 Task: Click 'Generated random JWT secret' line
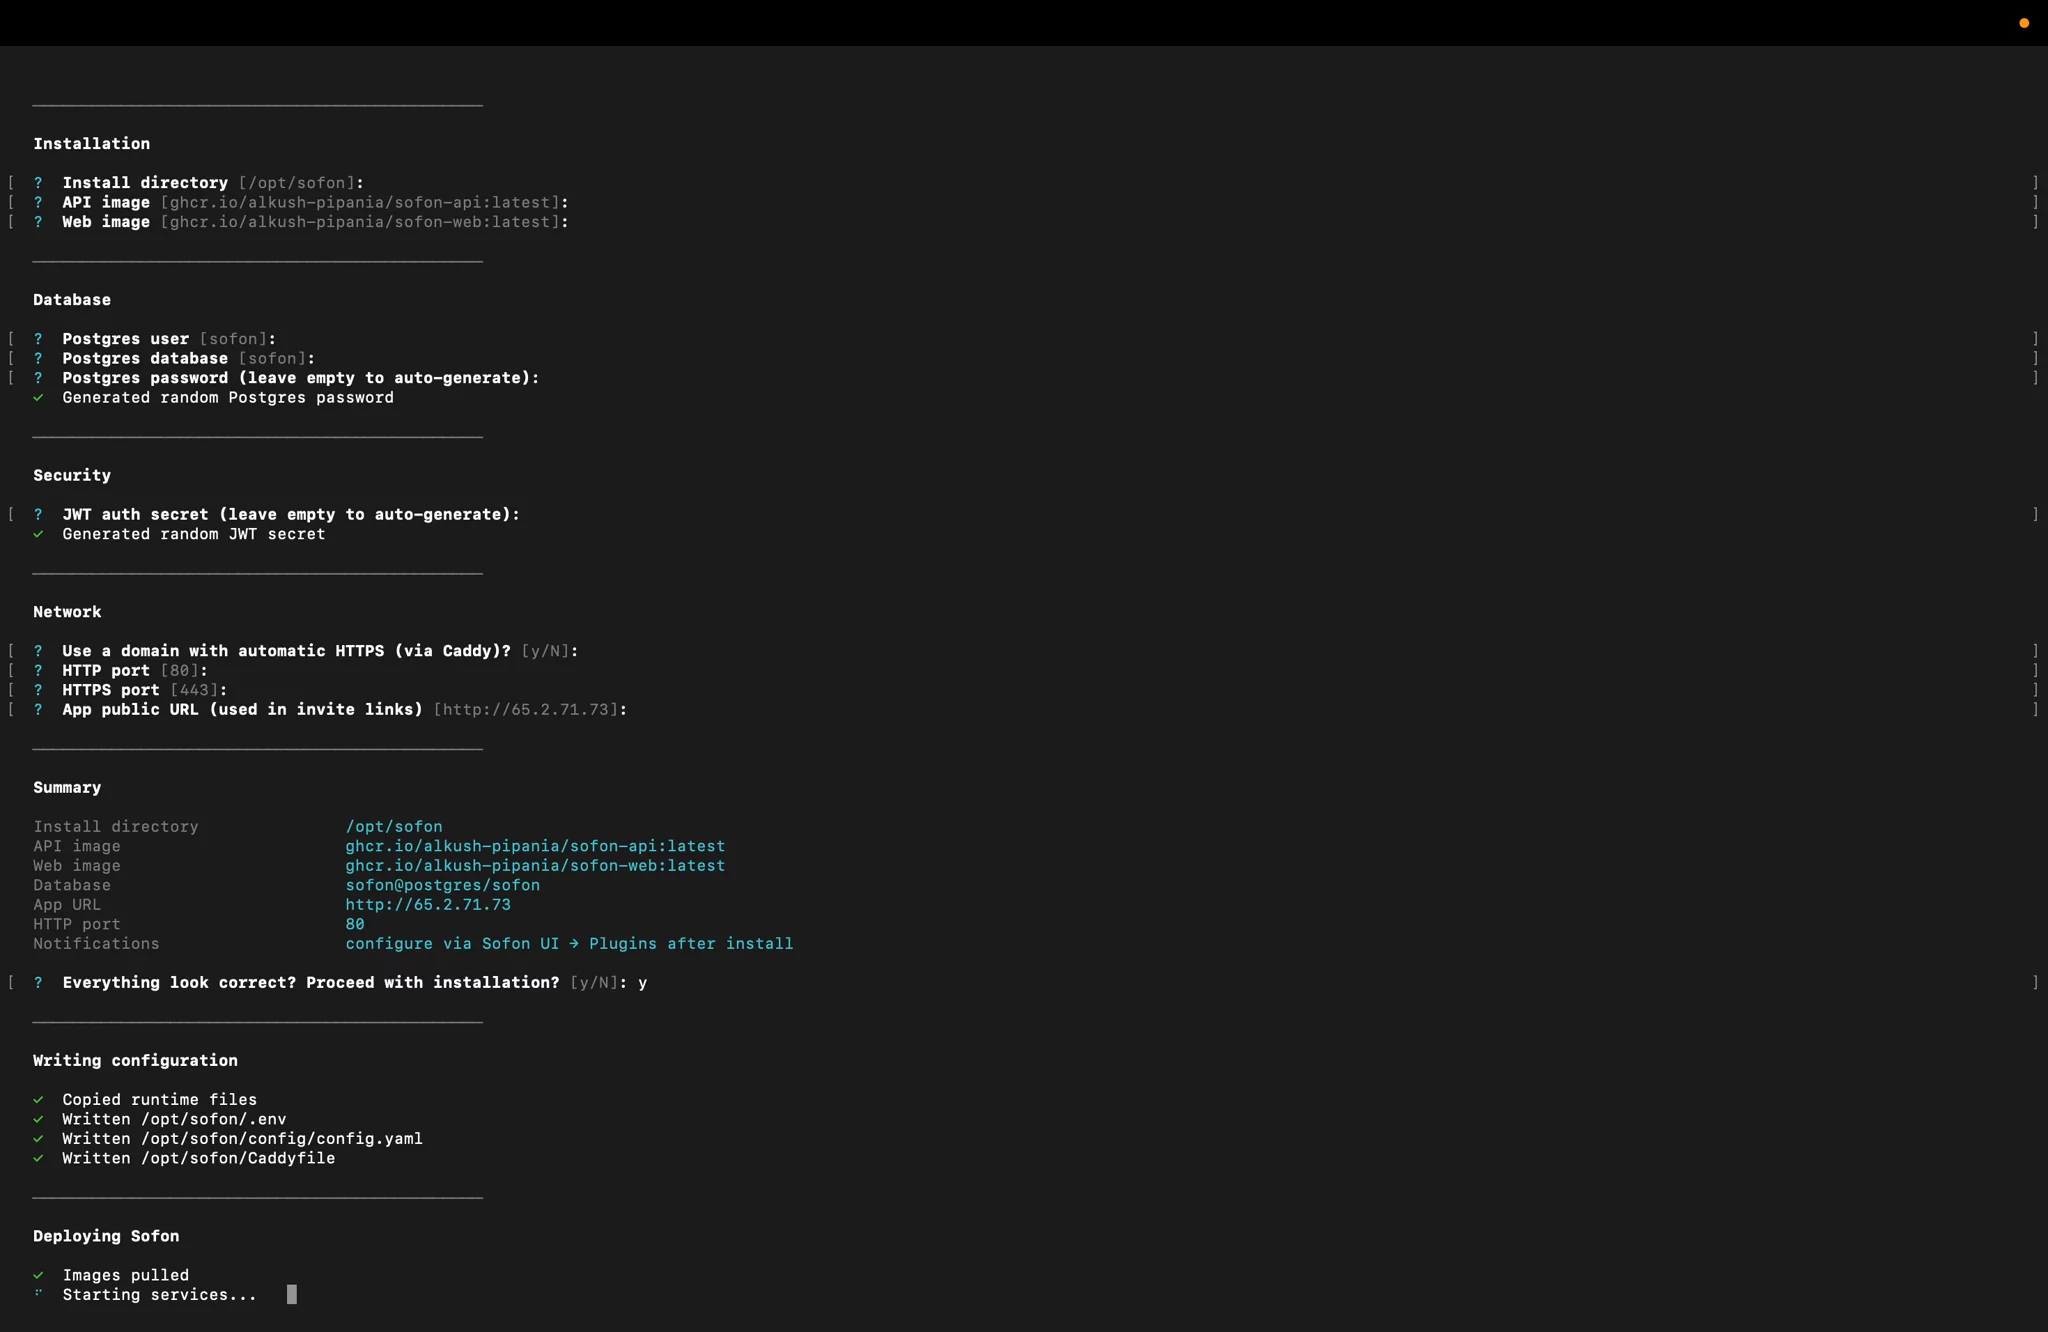coord(194,534)
